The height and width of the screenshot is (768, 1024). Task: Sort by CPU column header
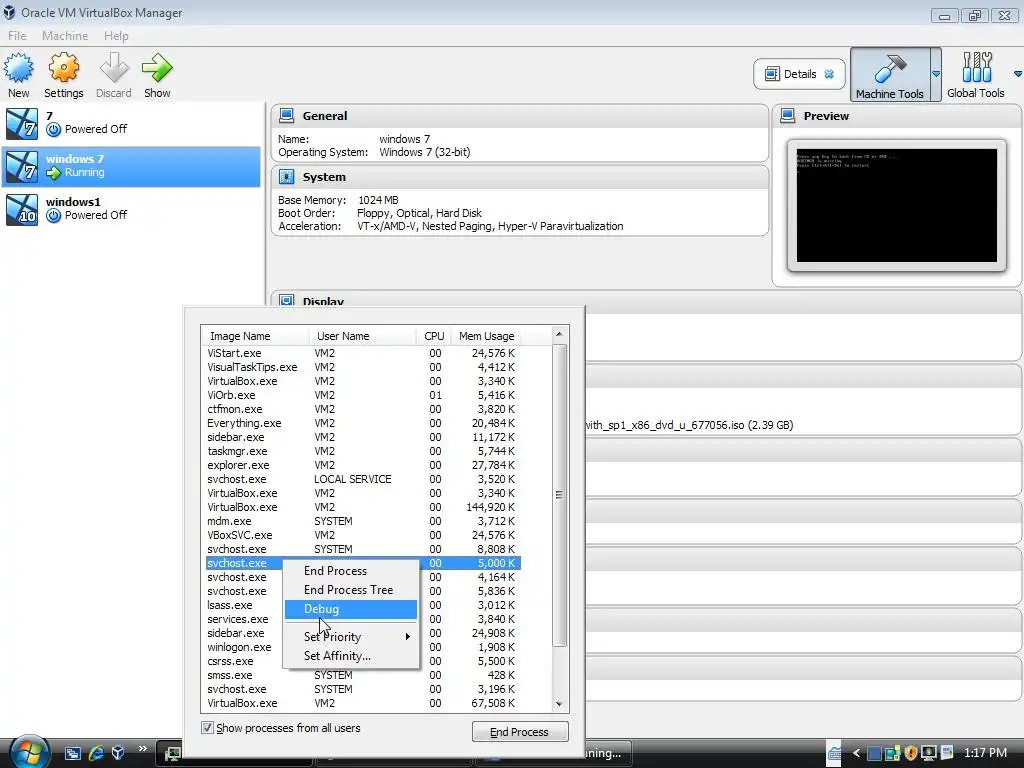434,336
